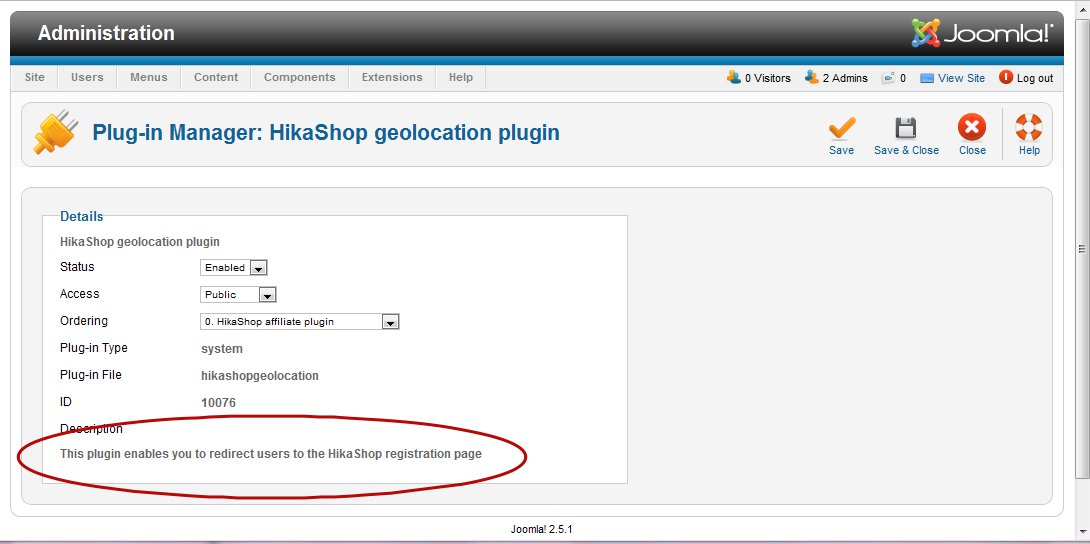Image resolution: width=1090 pixels, height=544 pixels.
Task: Open the Menus menu
Action: coord(149,77)
